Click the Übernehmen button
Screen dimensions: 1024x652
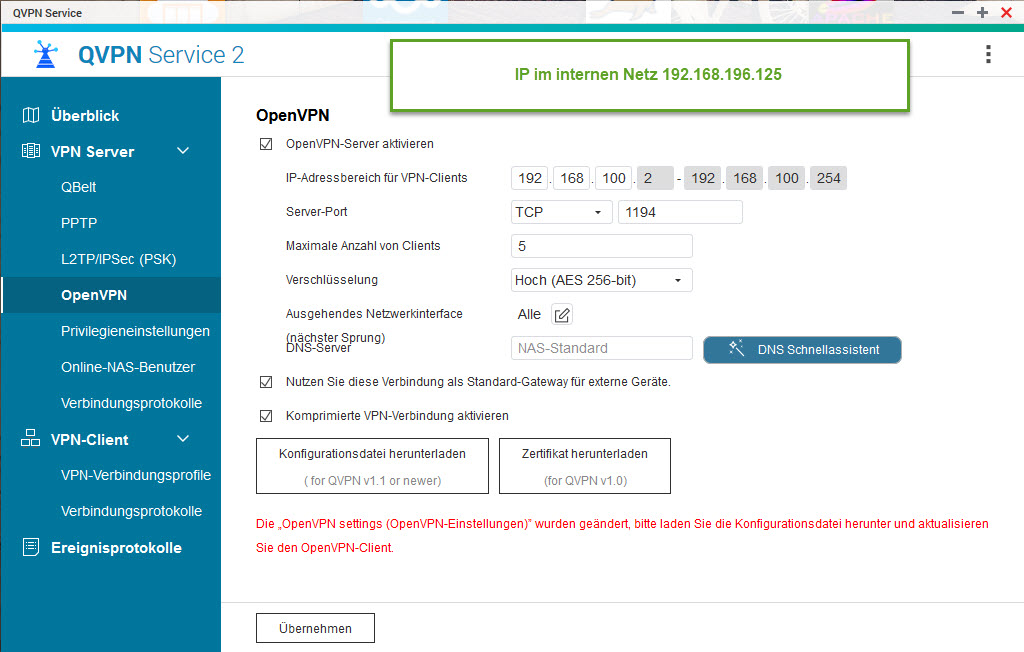pyautogui.click(x=315, y=628)
